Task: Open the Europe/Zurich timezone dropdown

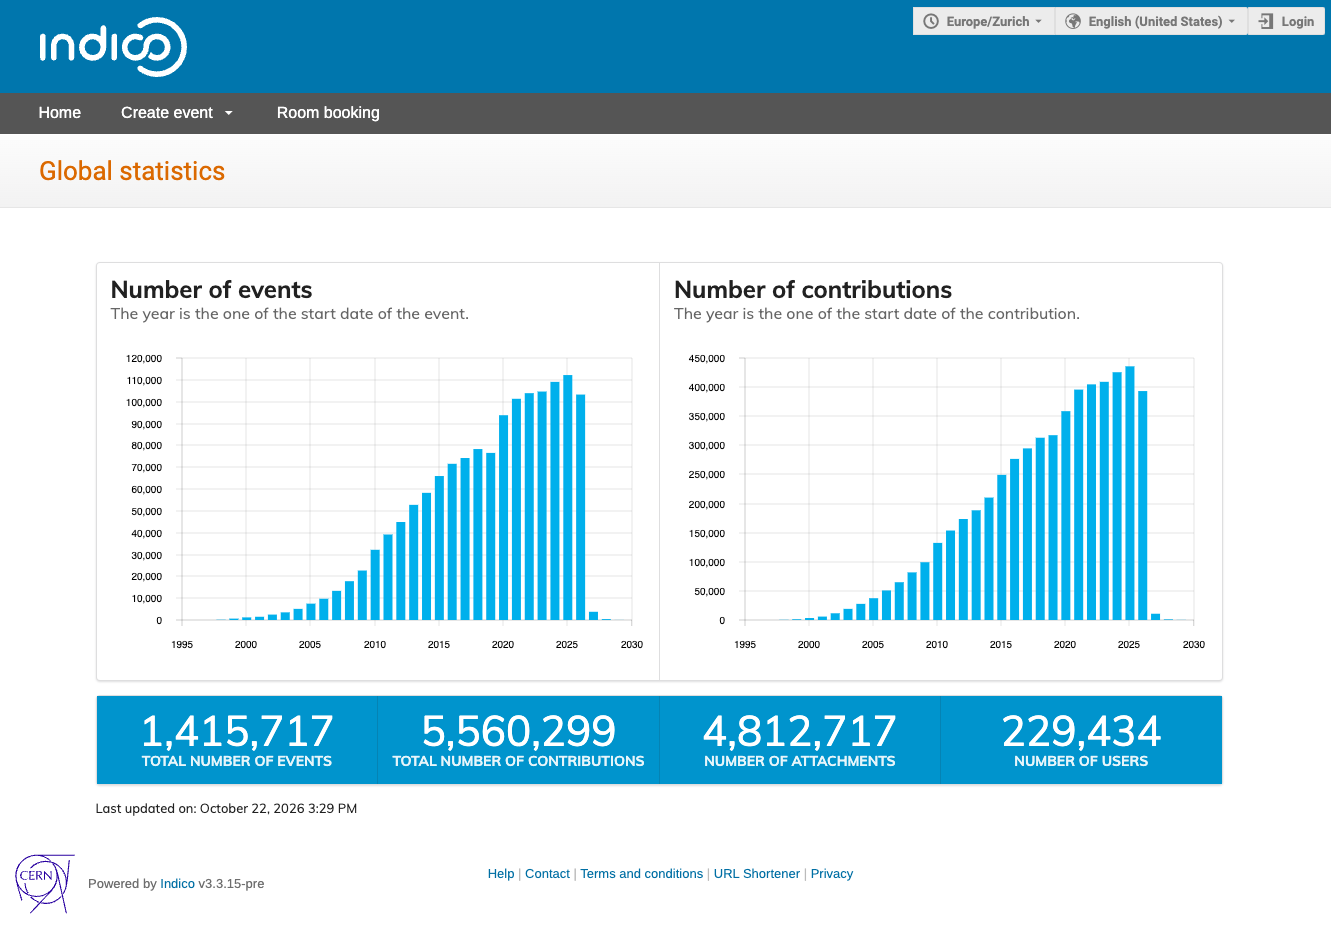Action: [x=984, y=21]
